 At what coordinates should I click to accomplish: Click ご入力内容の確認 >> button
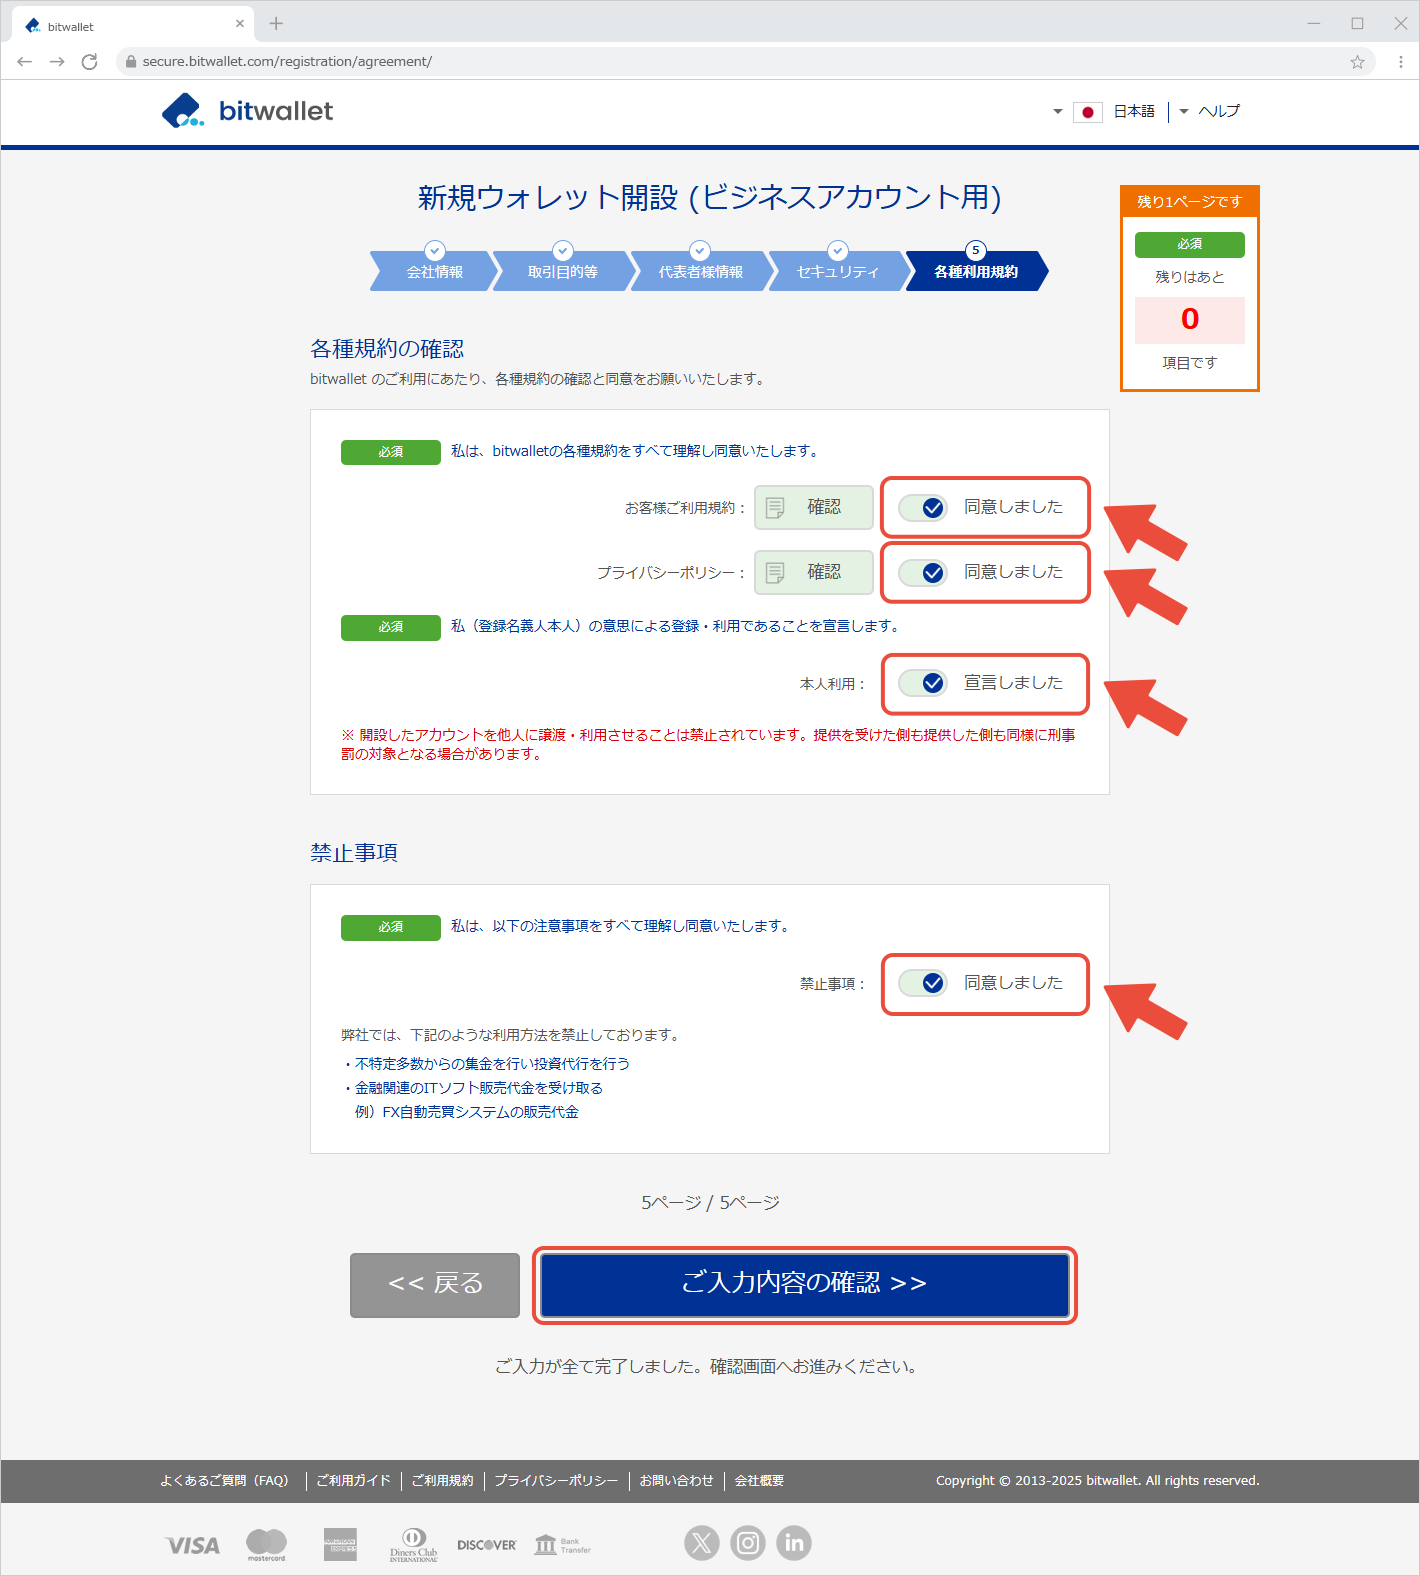(805, 1285)
